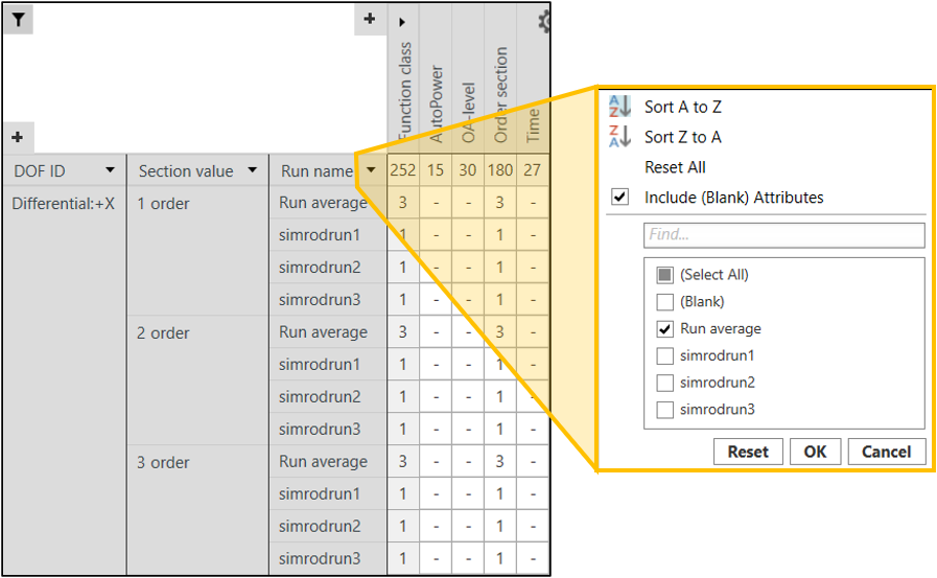Expand columns with the small right arrow
Screen dimensions: 937x578
(402, 21)
